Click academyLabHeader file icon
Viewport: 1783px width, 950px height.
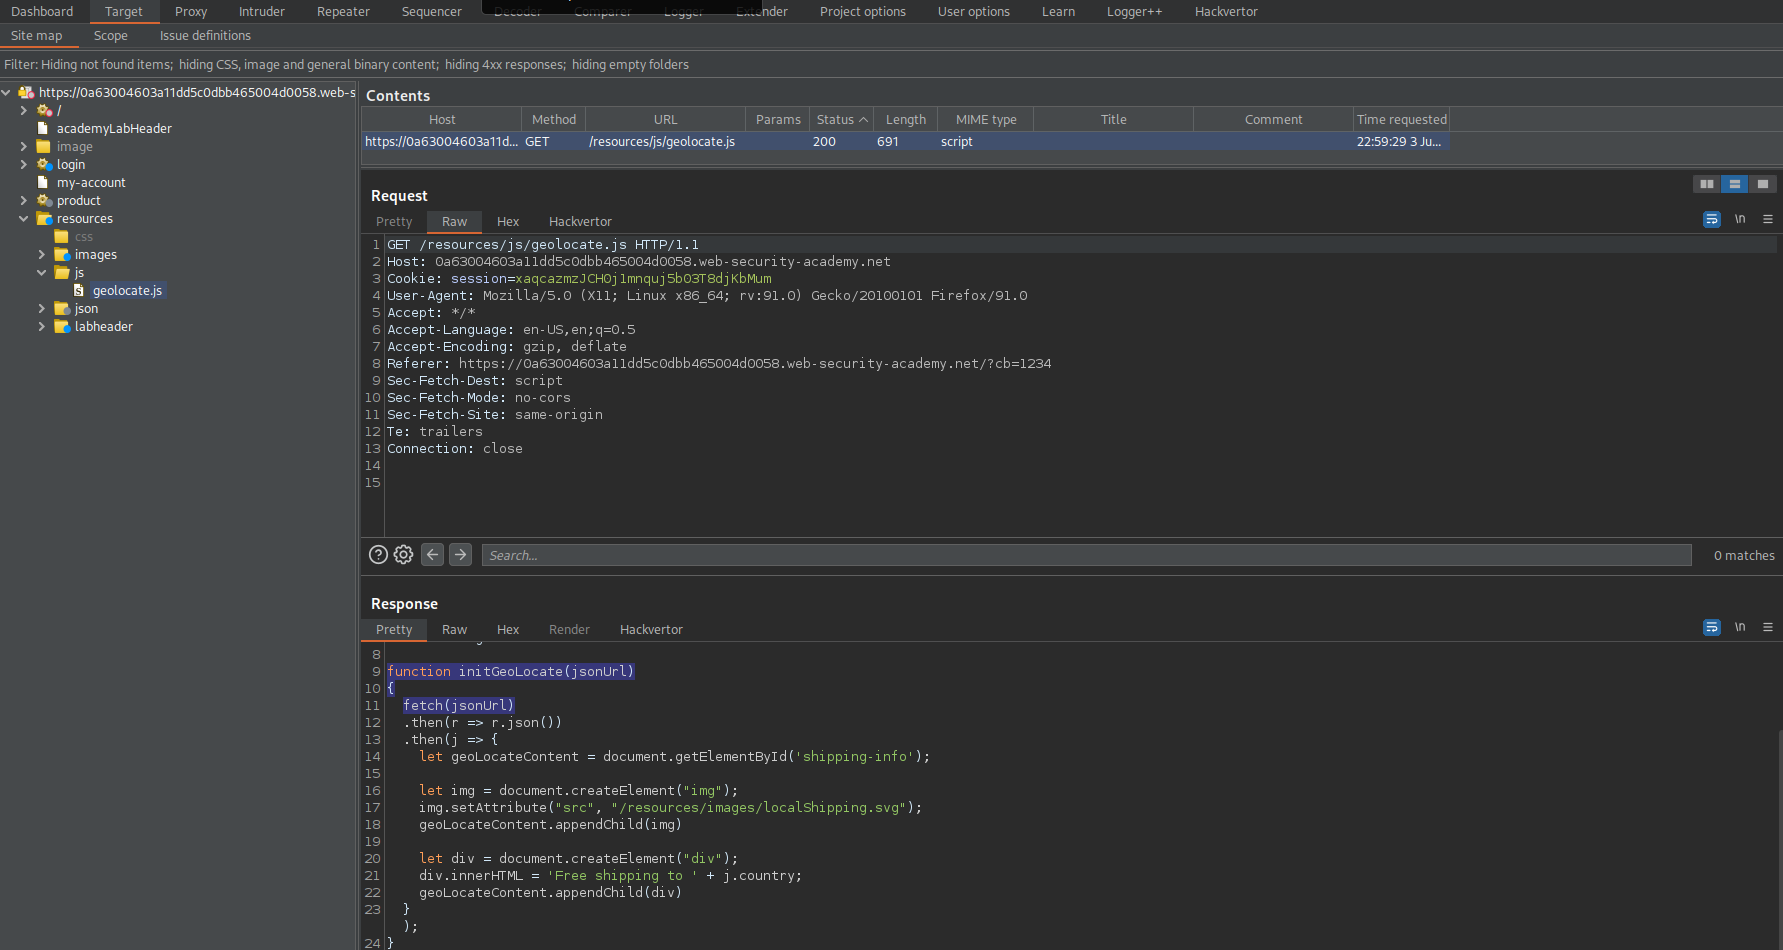43,128
